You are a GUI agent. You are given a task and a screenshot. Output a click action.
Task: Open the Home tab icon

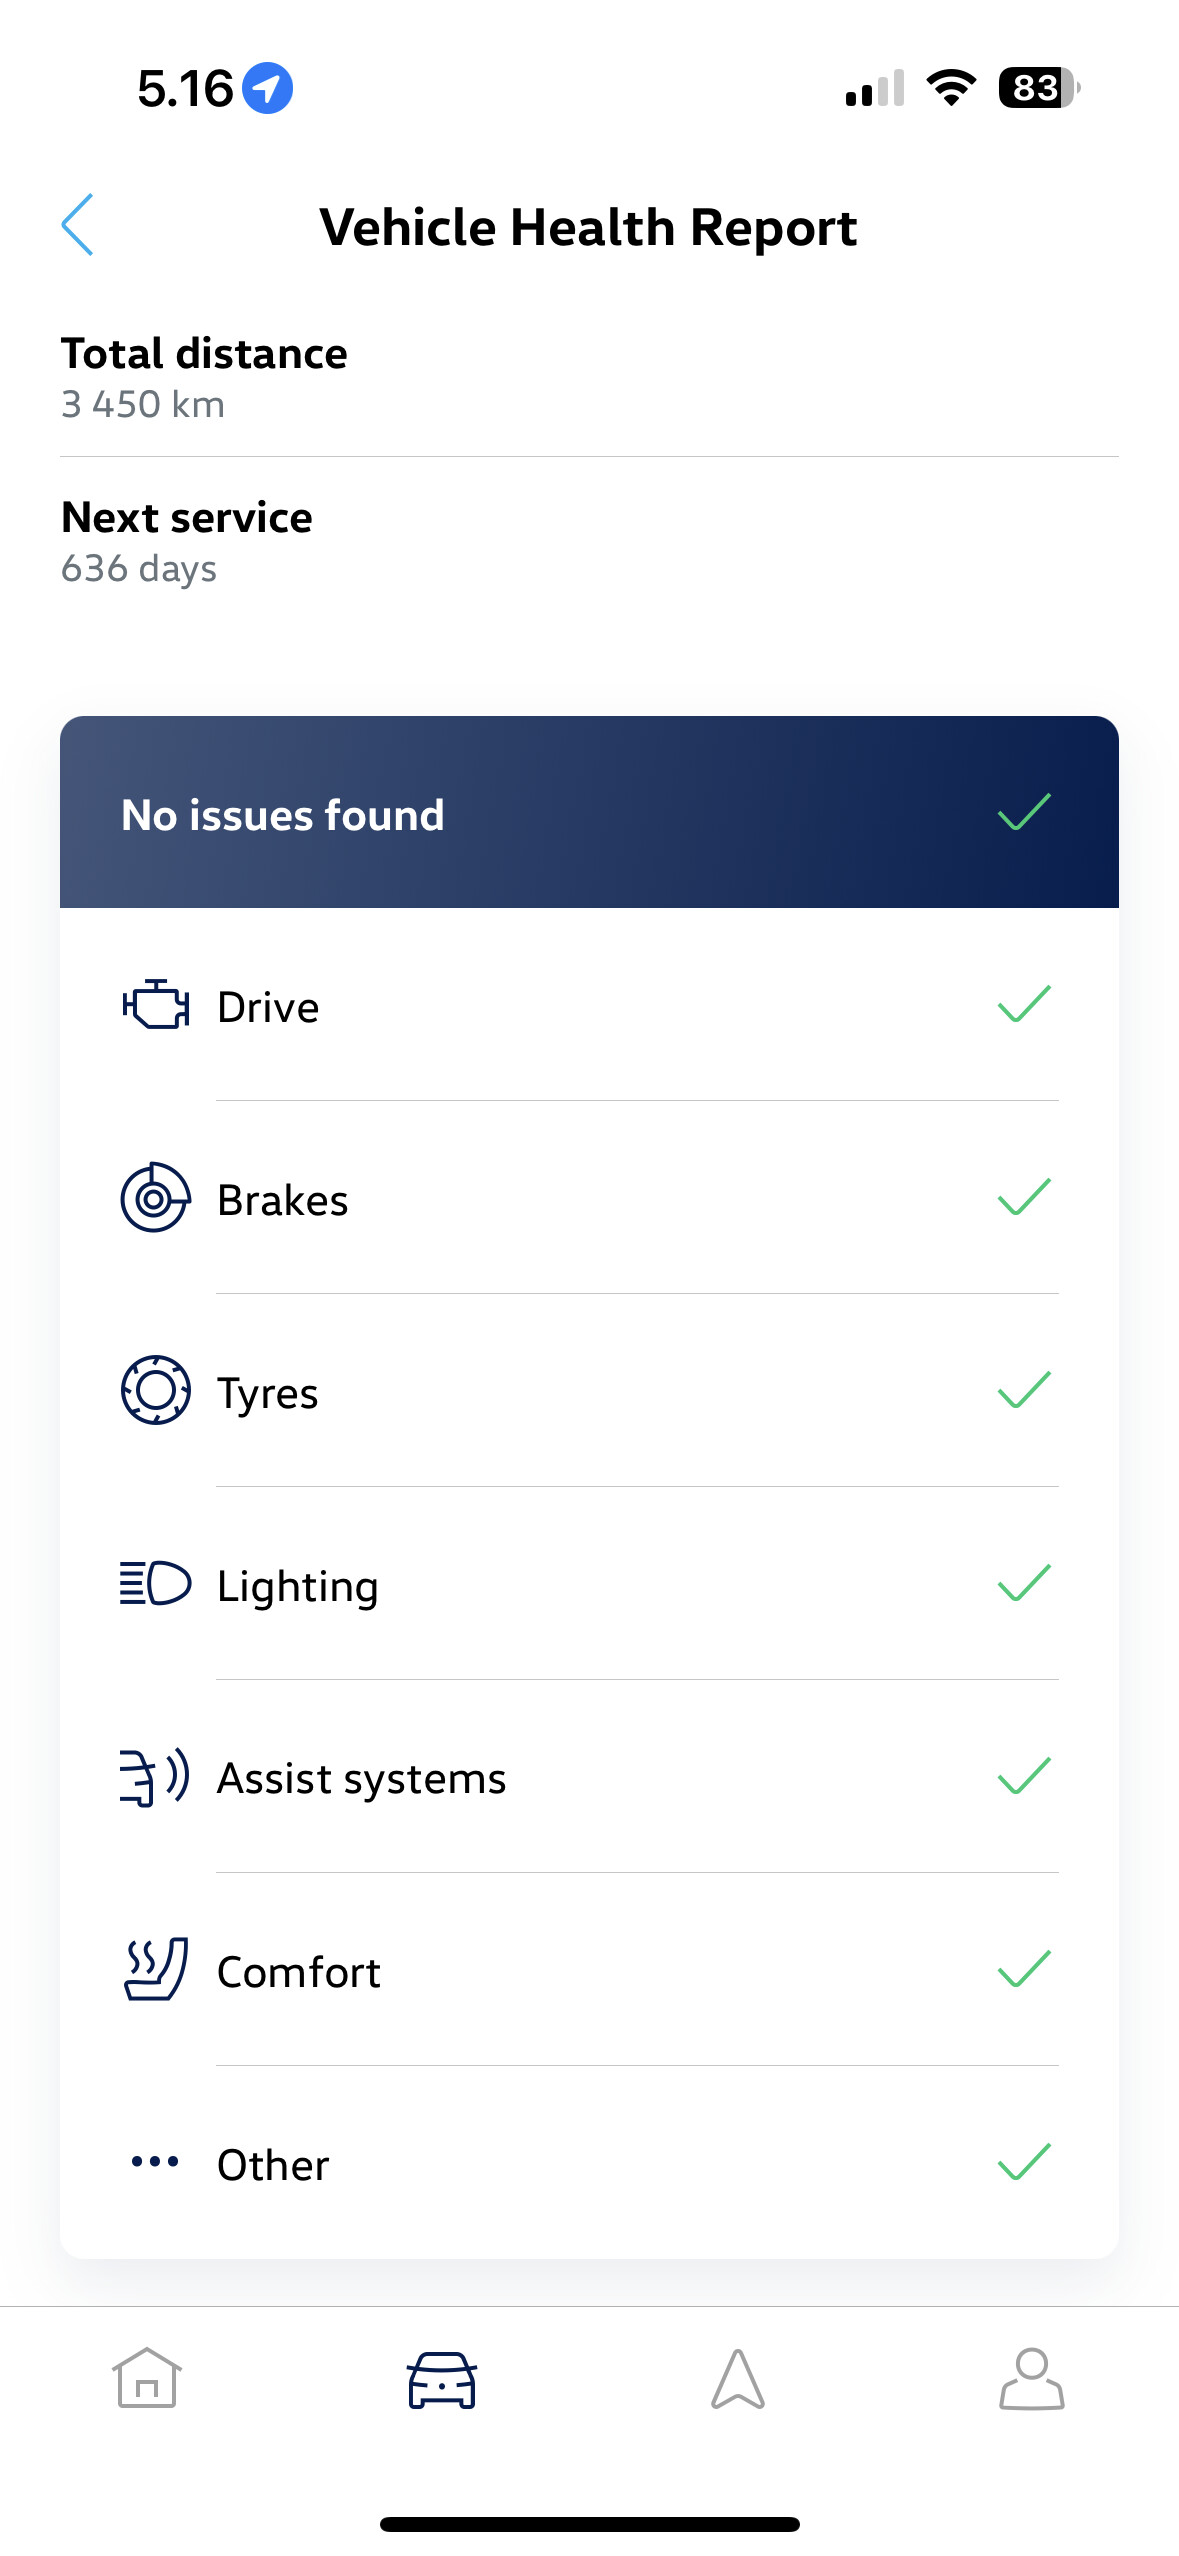pos(147,2378)
